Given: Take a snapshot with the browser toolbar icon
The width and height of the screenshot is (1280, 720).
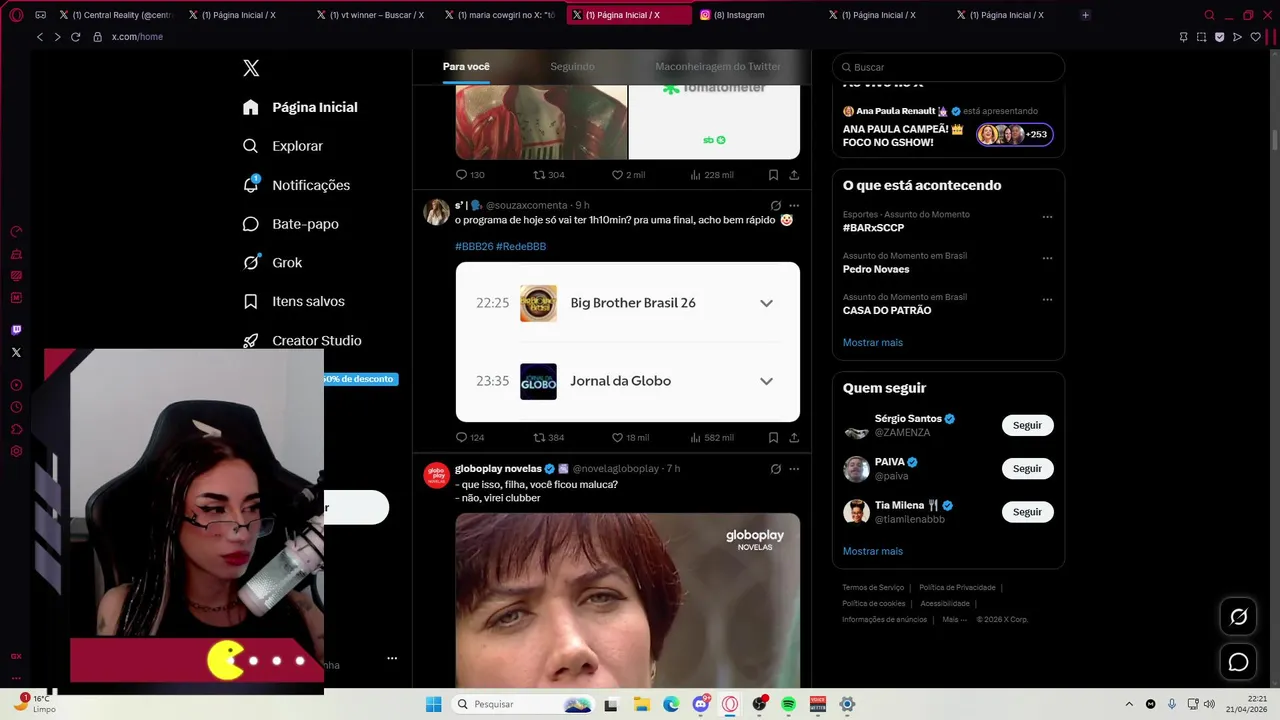Looking at the screenshot, I should 1201,37.
